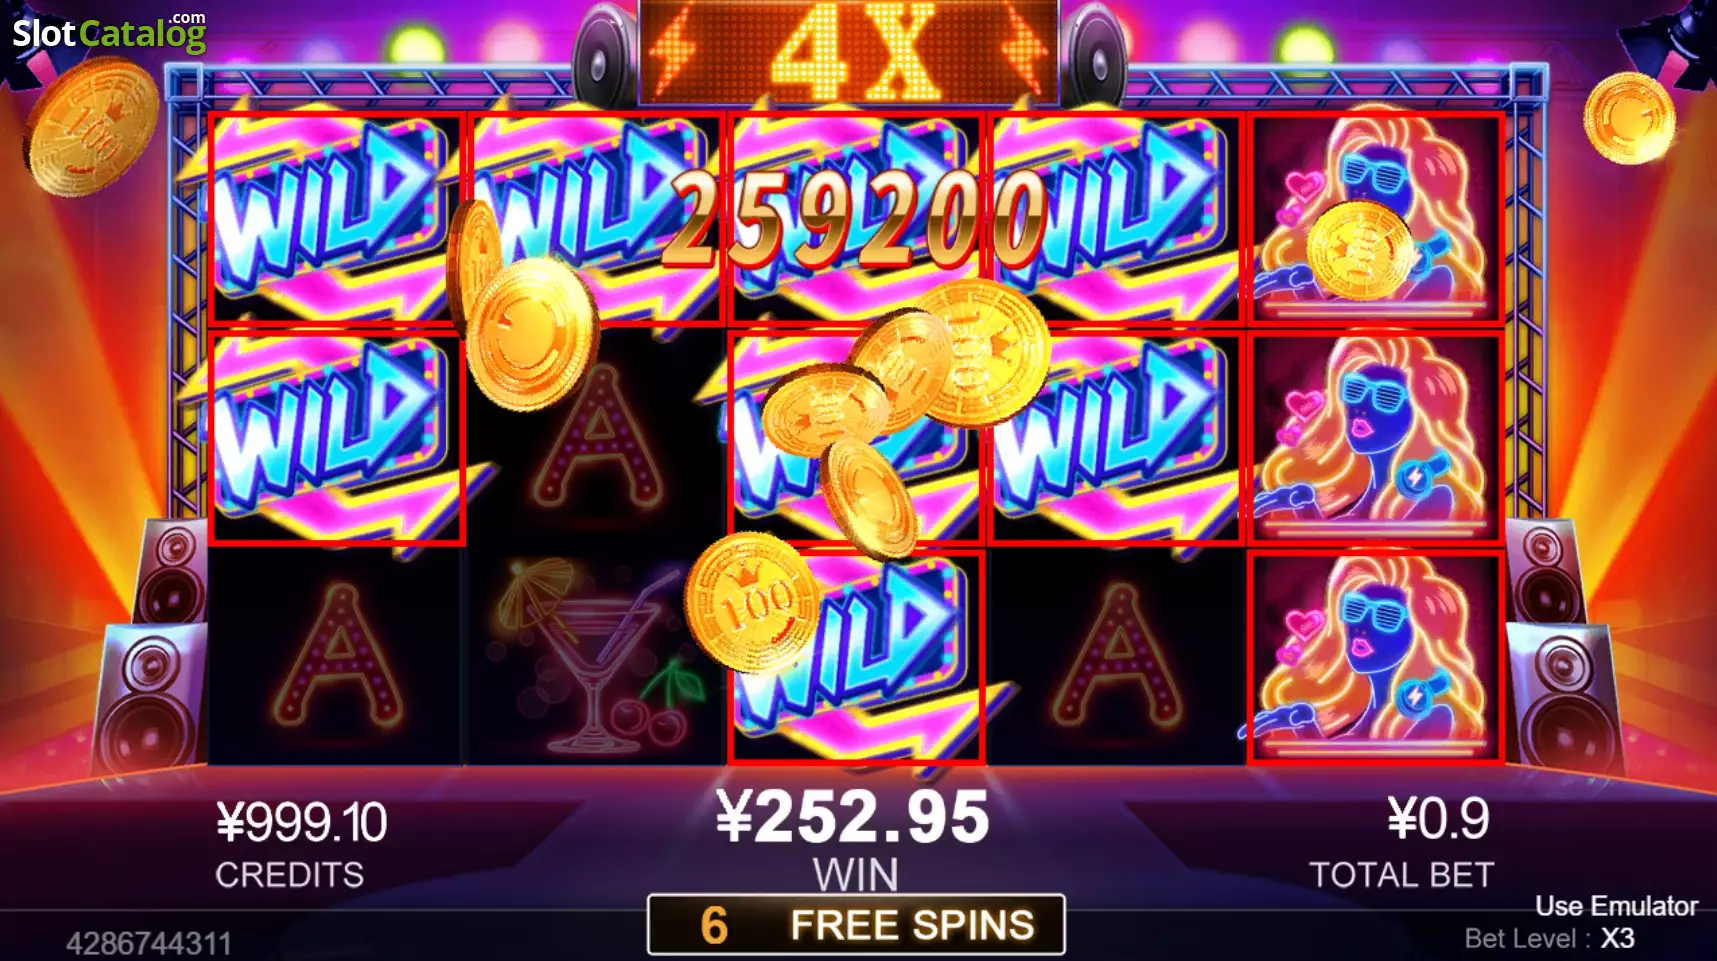Click the bottom neon girl symbol
This screenshot has height=961, width=1717.
(1376, 656)
